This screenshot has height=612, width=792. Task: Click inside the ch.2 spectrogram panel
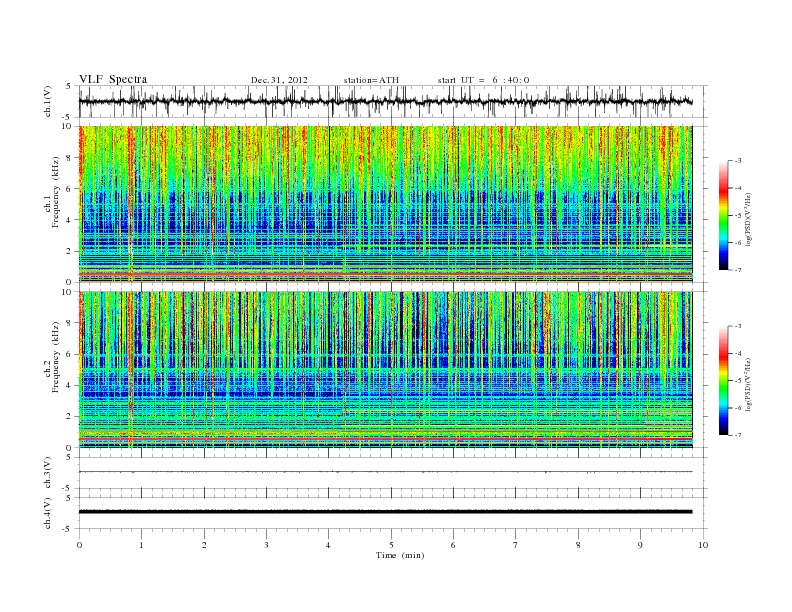(x=385, y=370)
